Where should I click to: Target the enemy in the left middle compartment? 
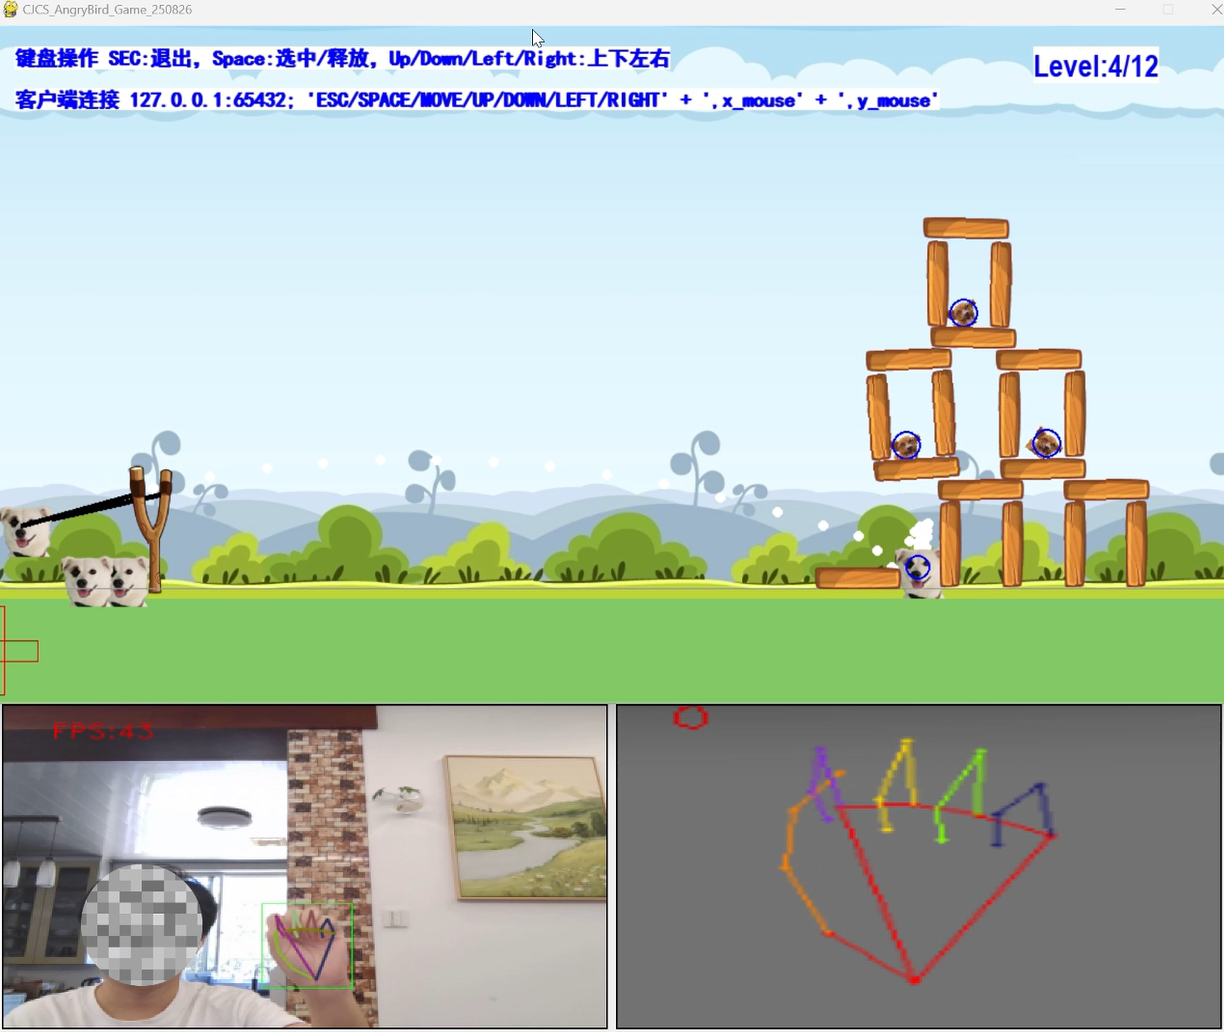click(906, 445)
